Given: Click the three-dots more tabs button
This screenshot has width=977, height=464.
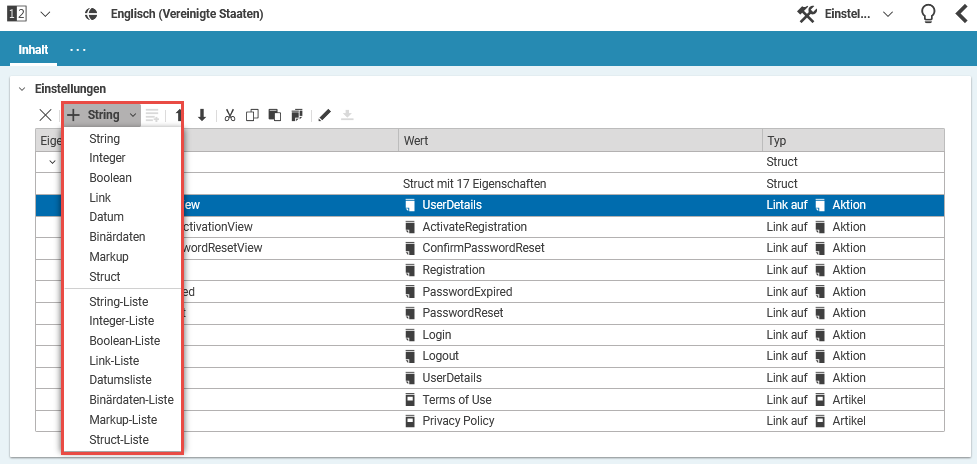Looking at the screenshot, I should 78,49.
